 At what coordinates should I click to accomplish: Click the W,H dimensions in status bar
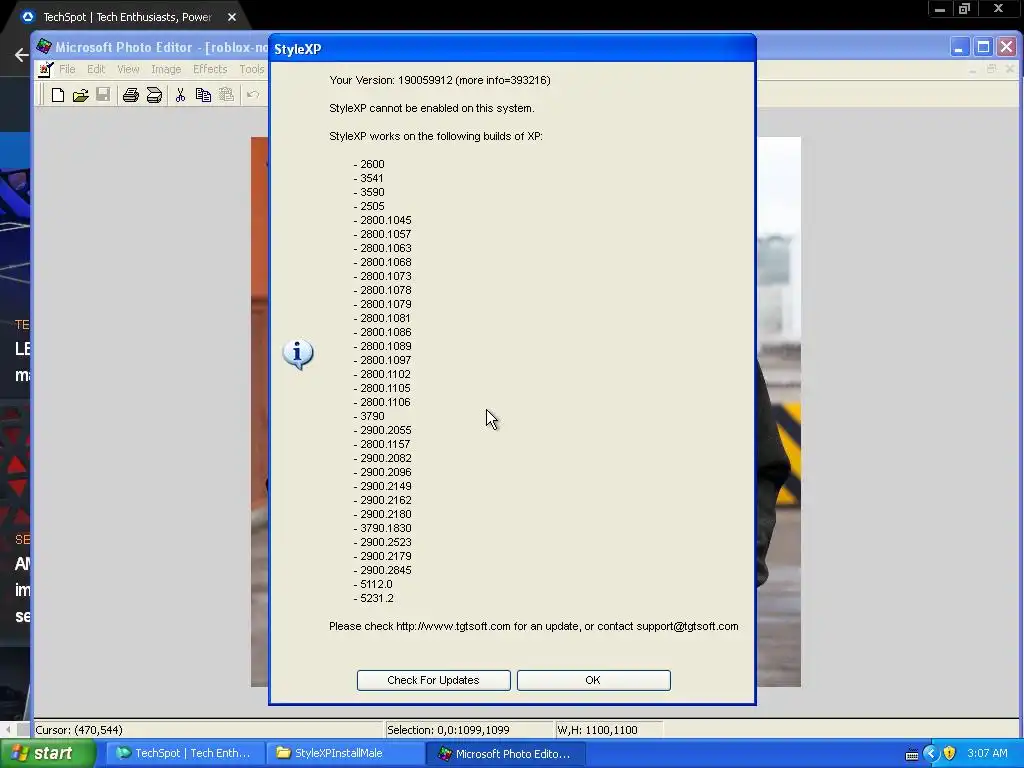pos(598,730)
